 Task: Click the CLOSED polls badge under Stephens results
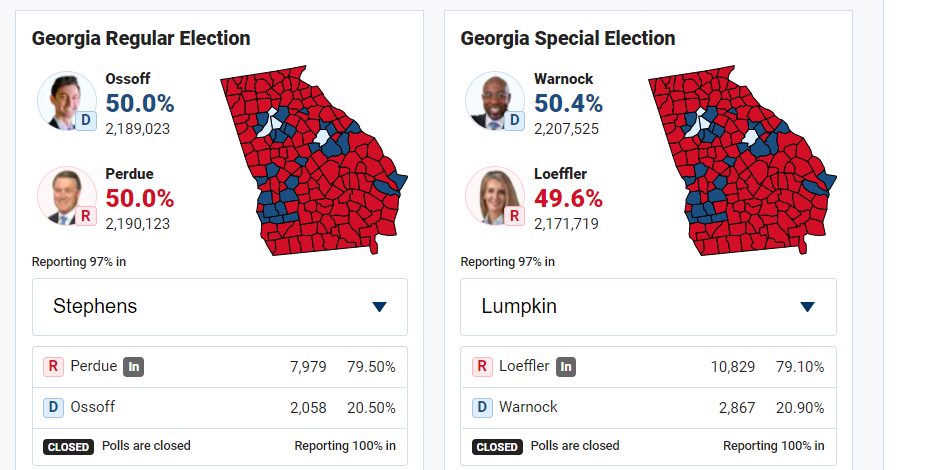pos(69,446)
